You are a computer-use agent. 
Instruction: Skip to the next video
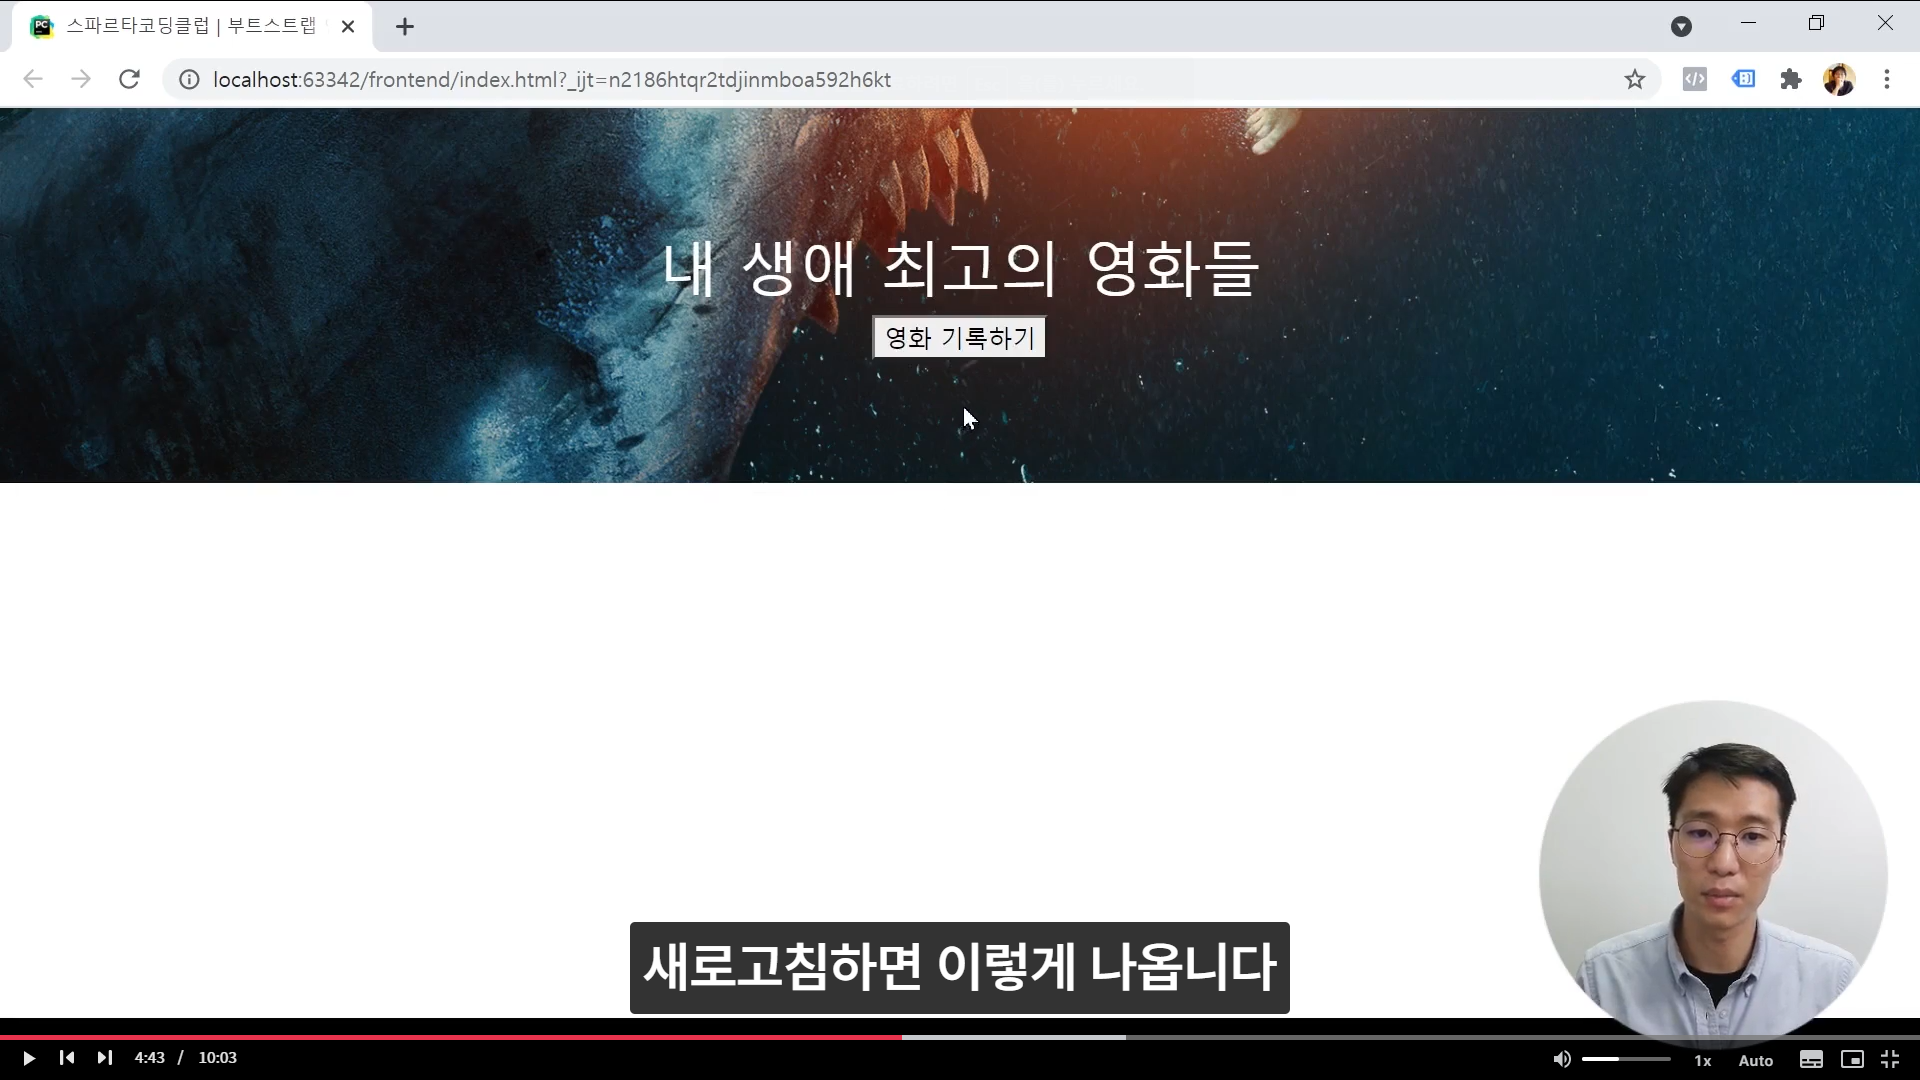(x=104, y=1058)
